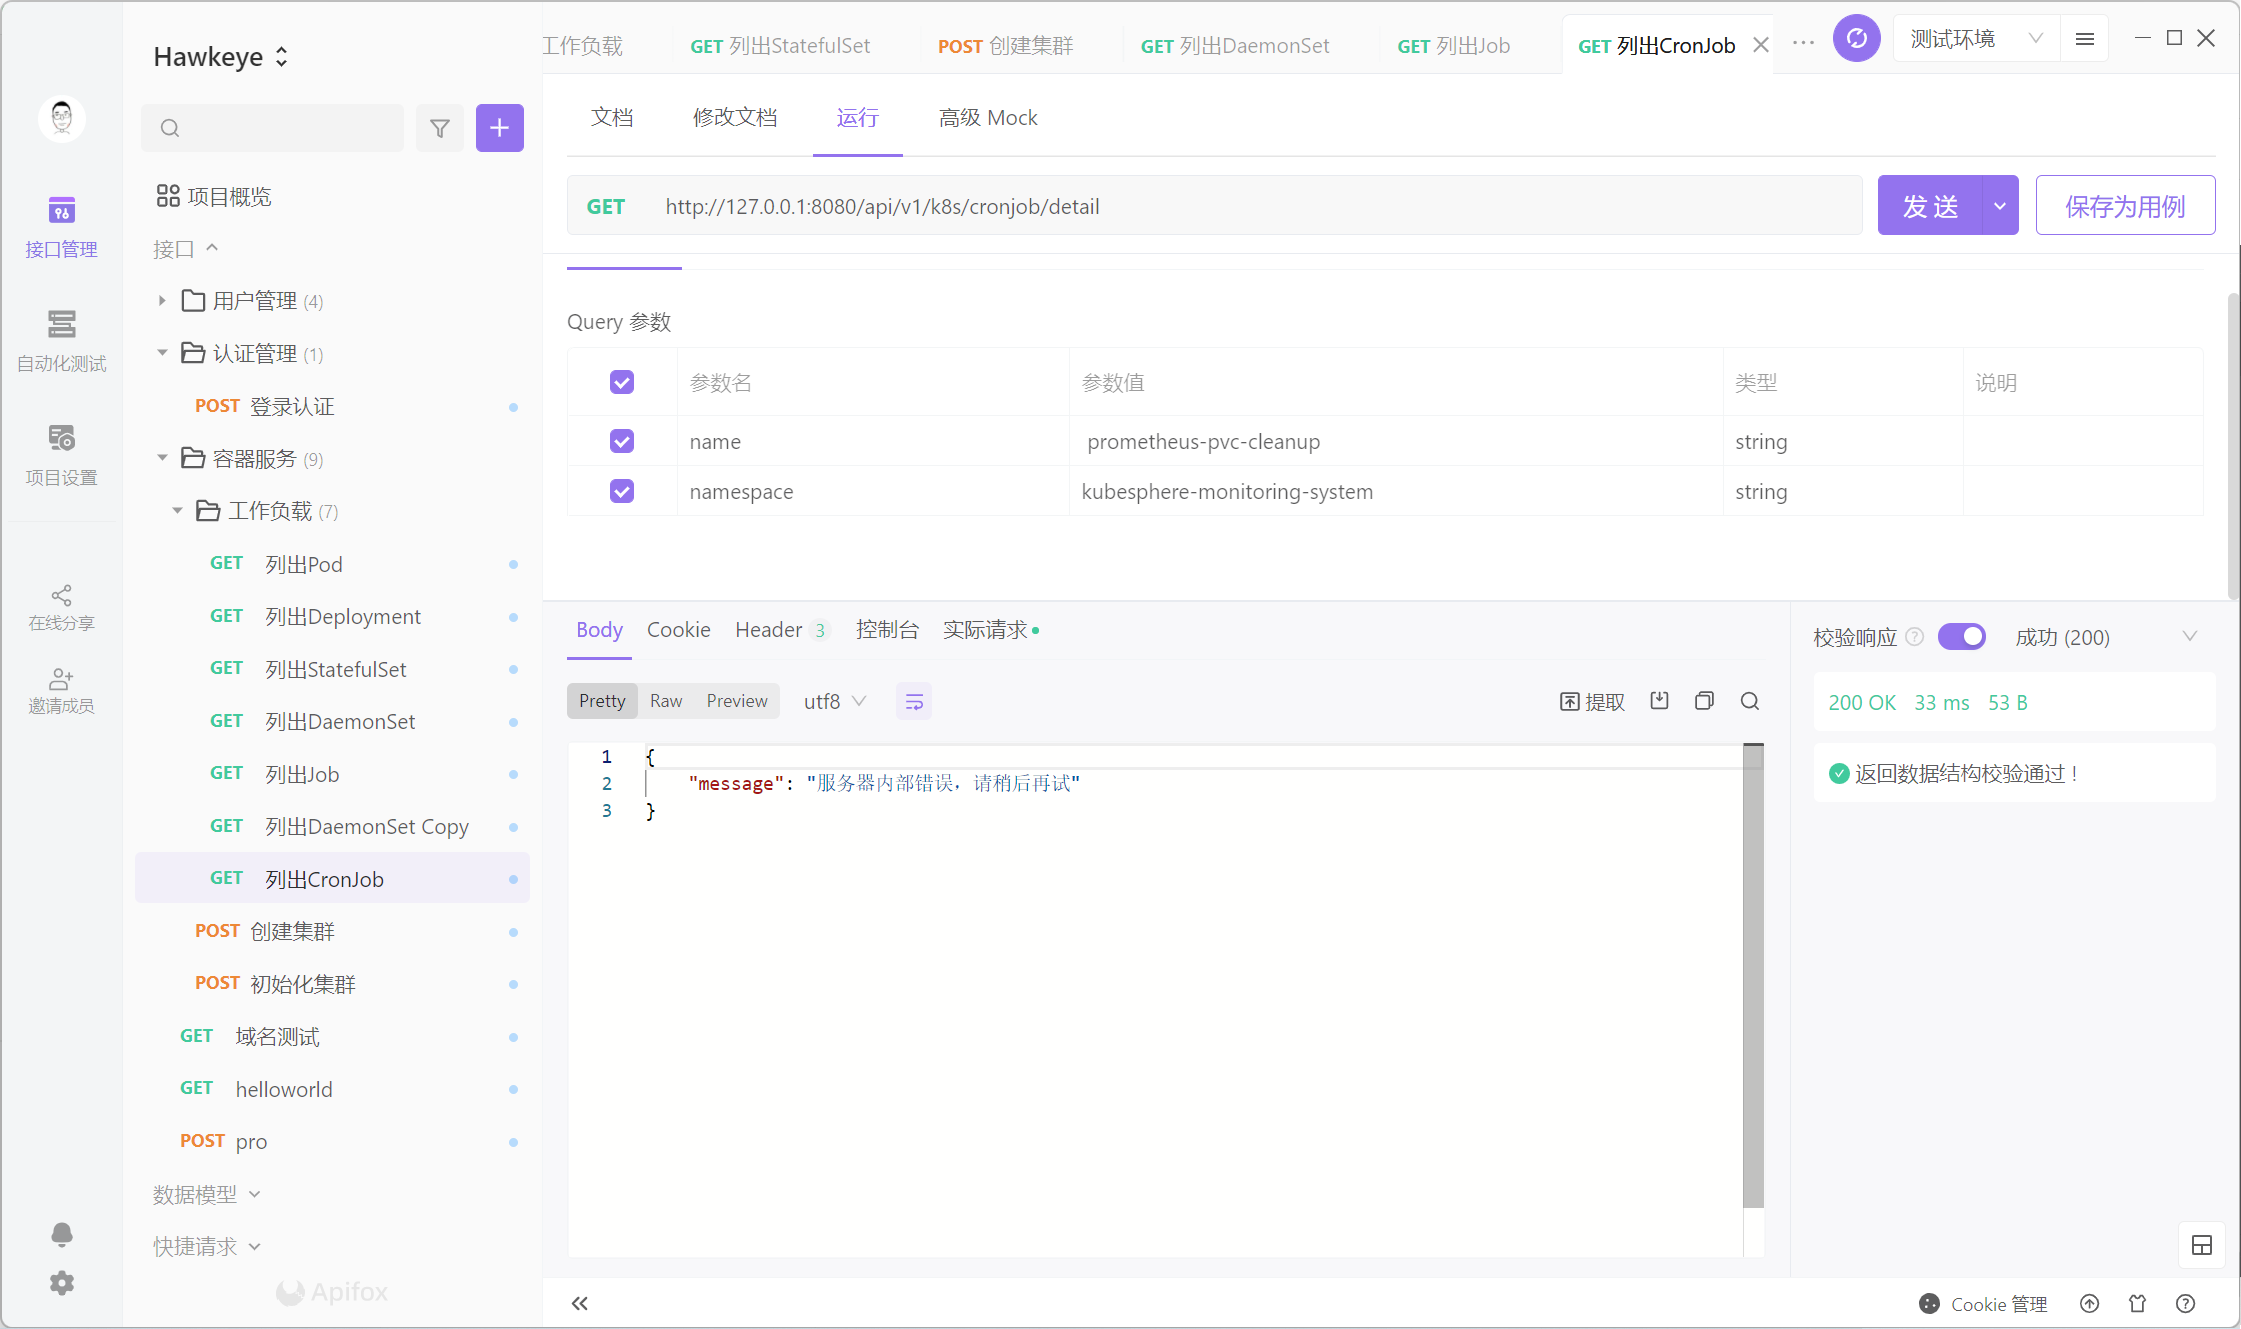2241x1329 pixels.
Task: Click the download response icon
Action: tap(1660, 701)
